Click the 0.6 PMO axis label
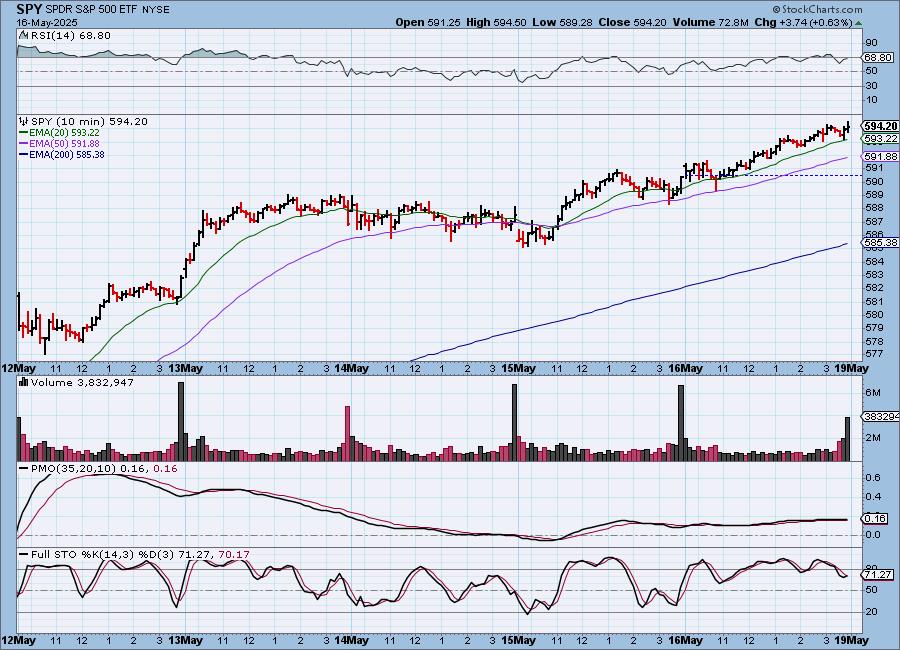 tap(873, 478)
